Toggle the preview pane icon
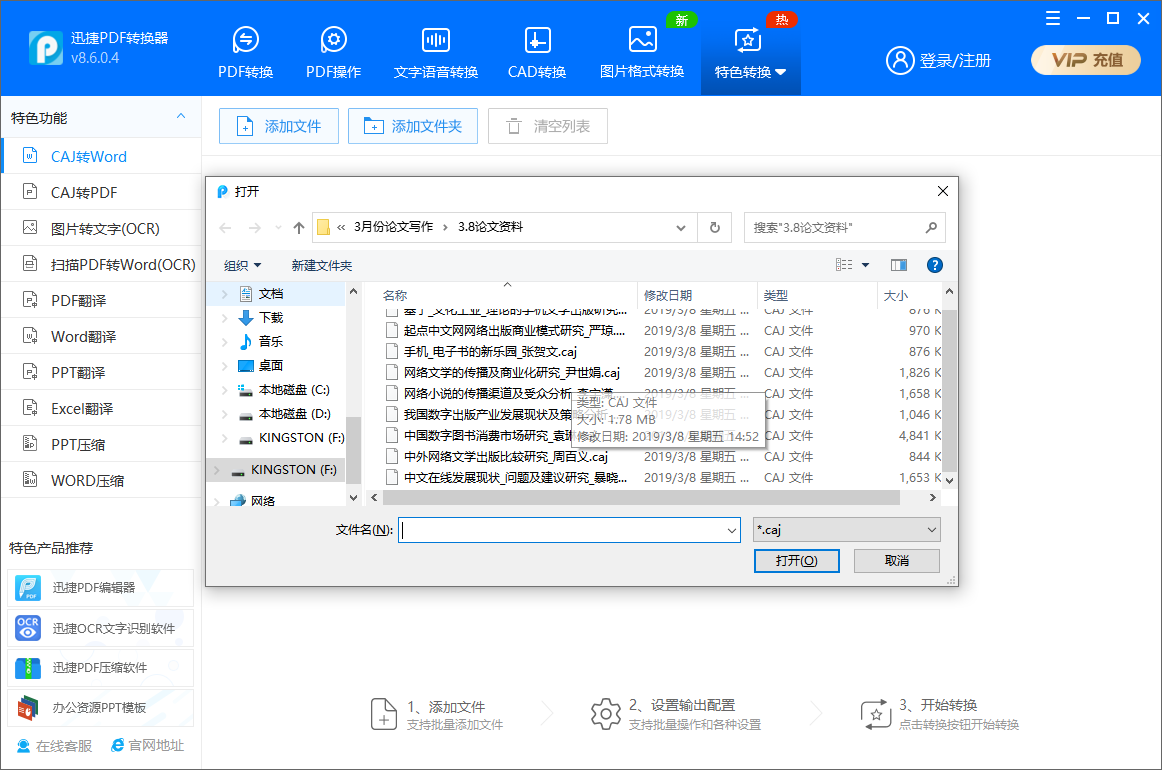 (899, 265)
